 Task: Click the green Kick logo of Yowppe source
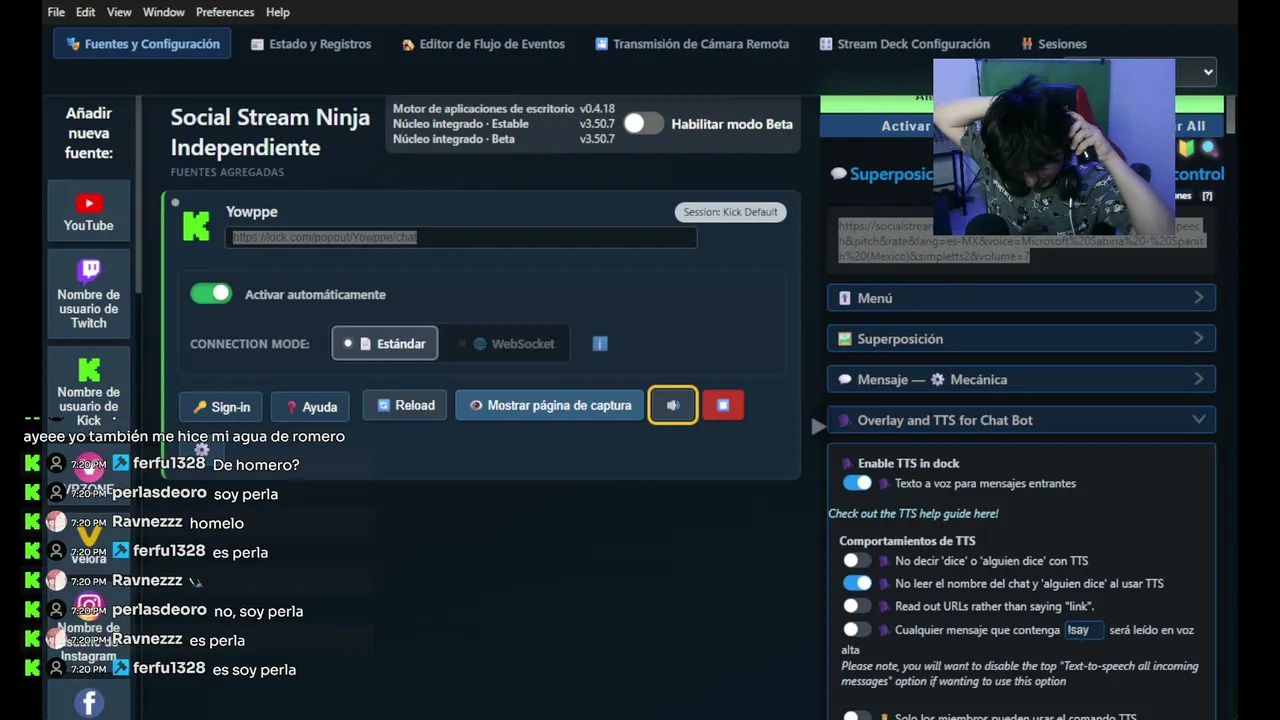click(196, 226)
